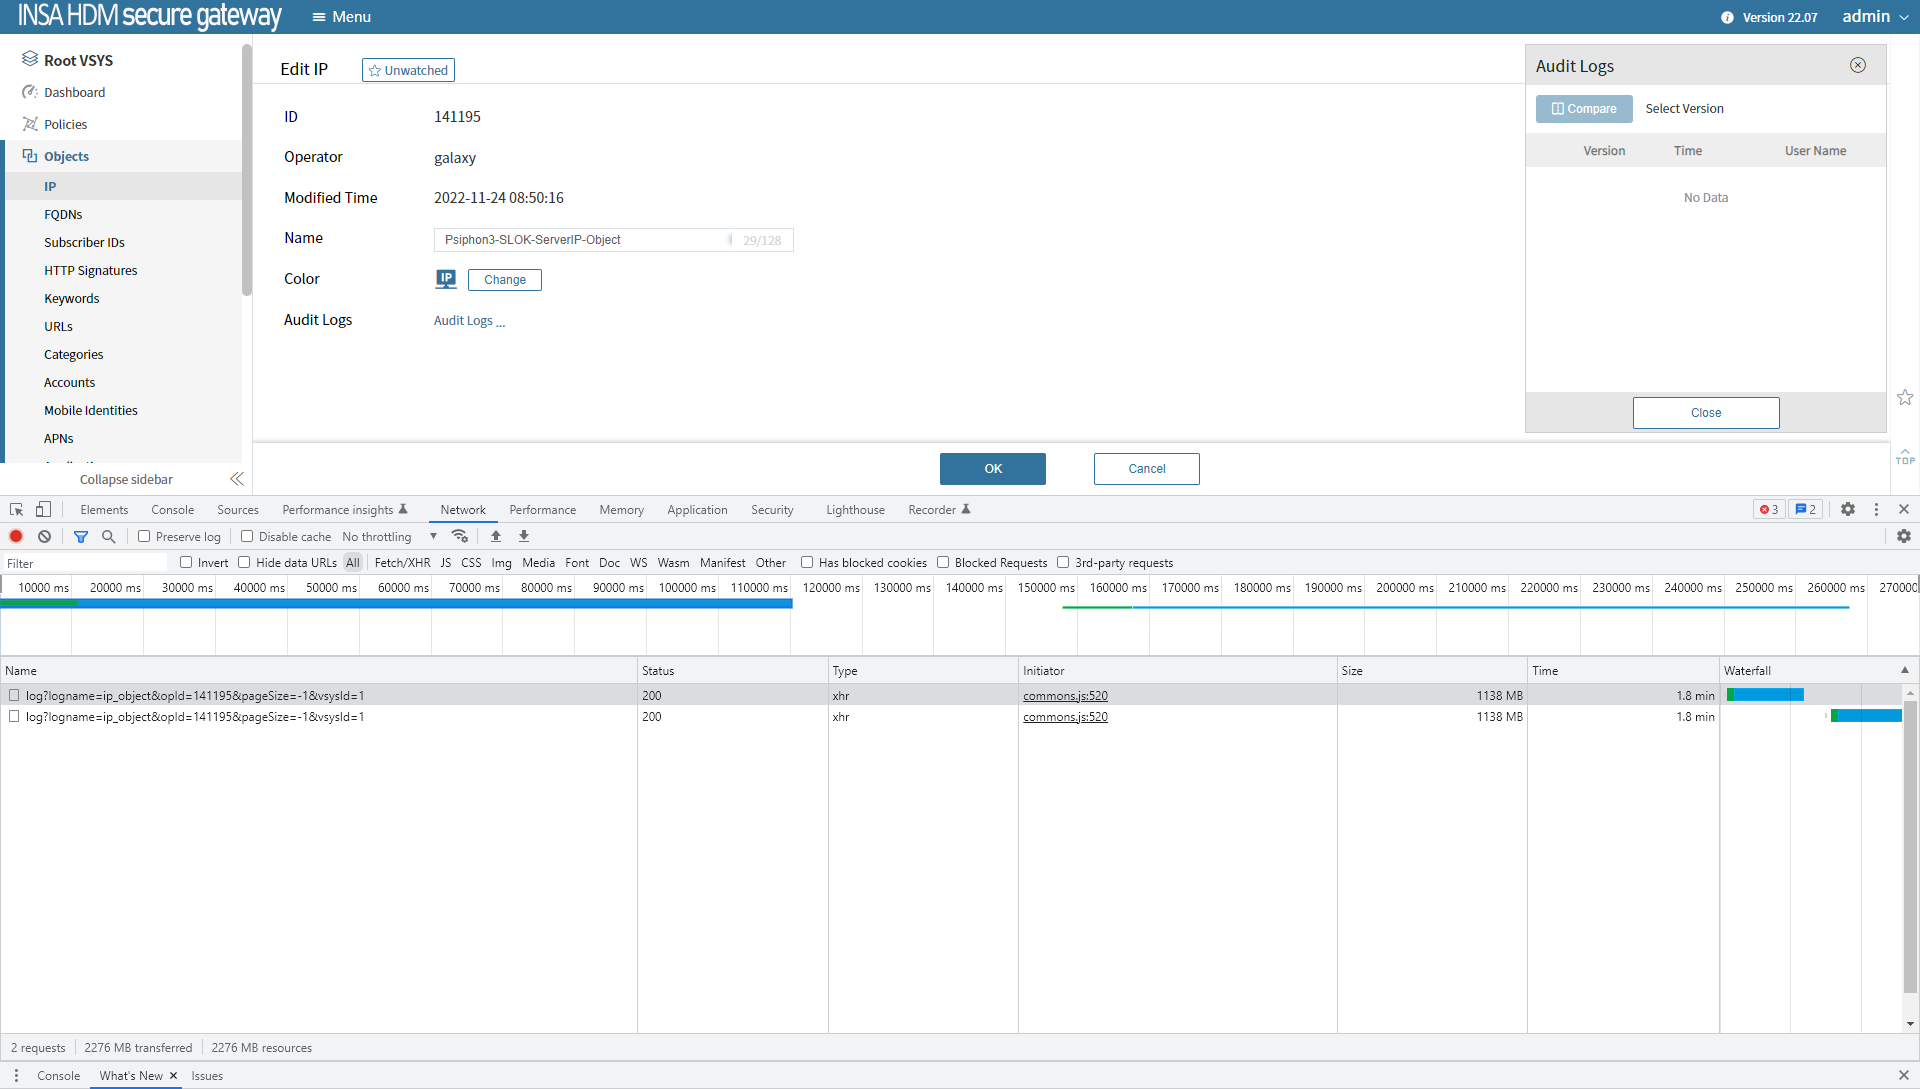Open the Menu in top bar
This screenshot has height=1089, width=1920.
tap(341, 17)
